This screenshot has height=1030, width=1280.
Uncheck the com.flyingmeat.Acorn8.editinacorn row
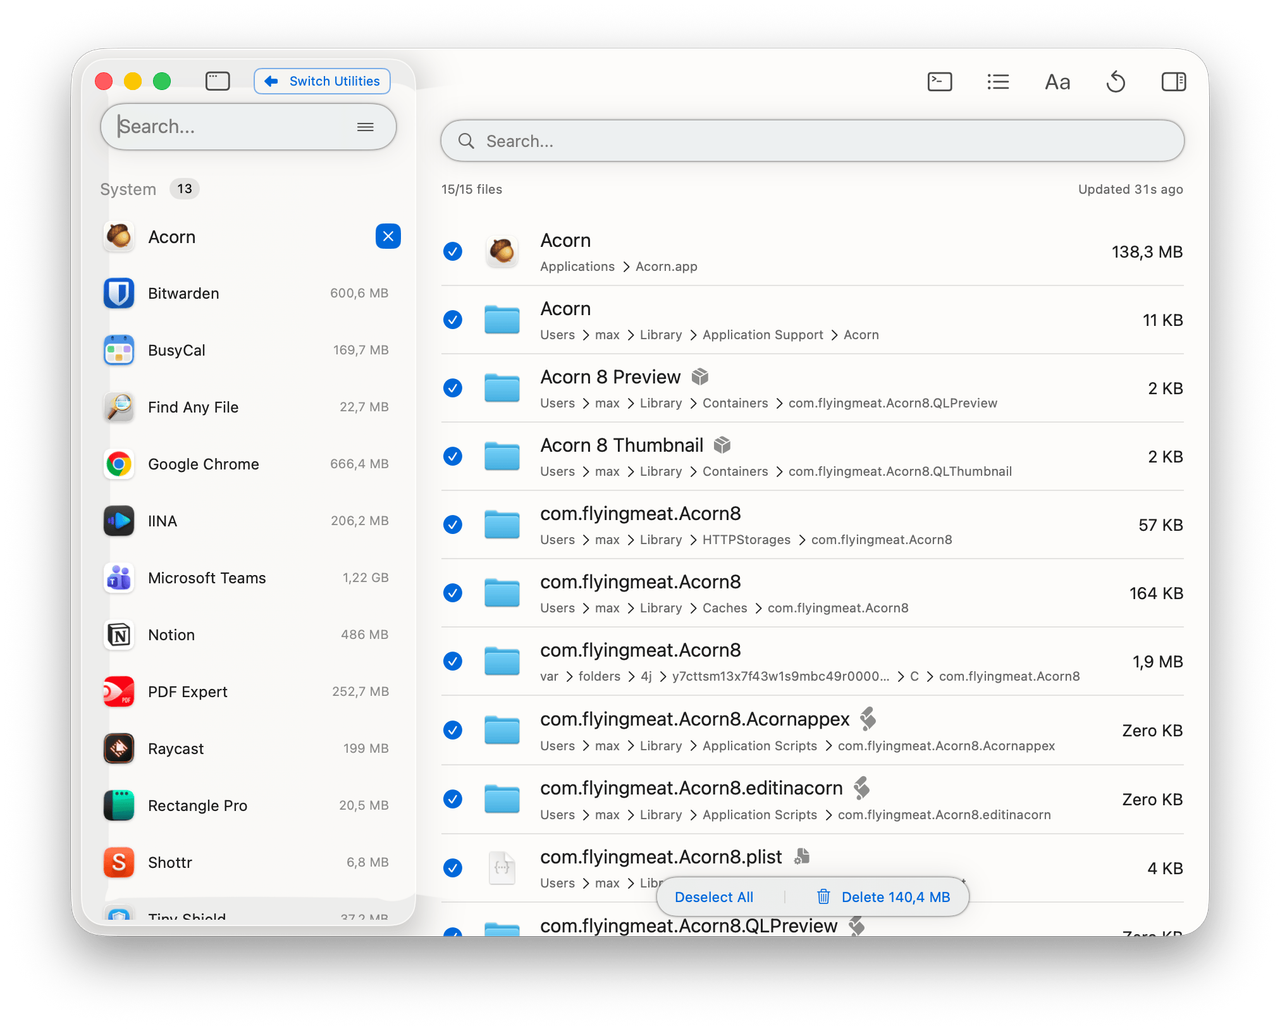(453, 799)
